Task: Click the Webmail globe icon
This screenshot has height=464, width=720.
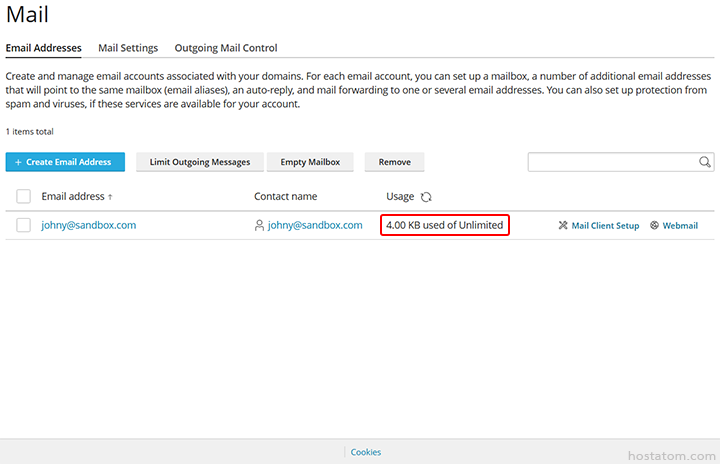Action: (x=654, y=226)
